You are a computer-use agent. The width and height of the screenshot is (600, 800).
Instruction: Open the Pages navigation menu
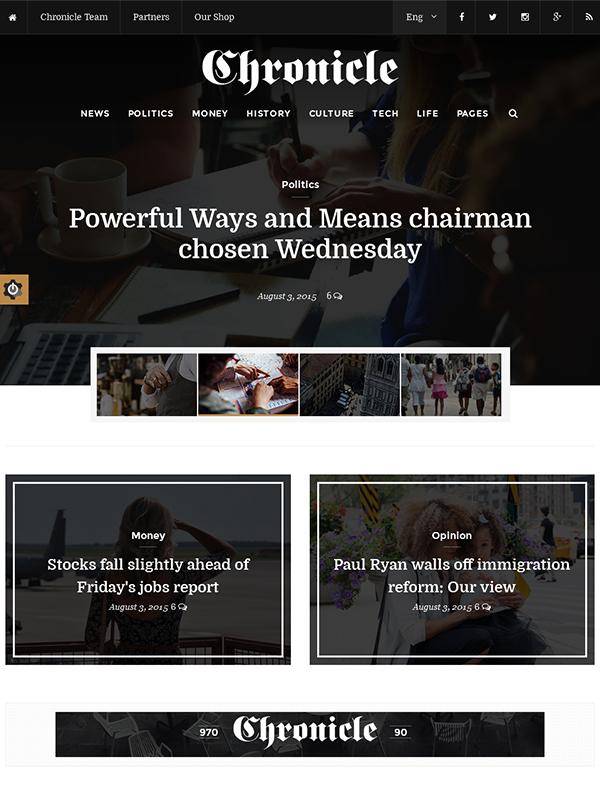(472, 113)
